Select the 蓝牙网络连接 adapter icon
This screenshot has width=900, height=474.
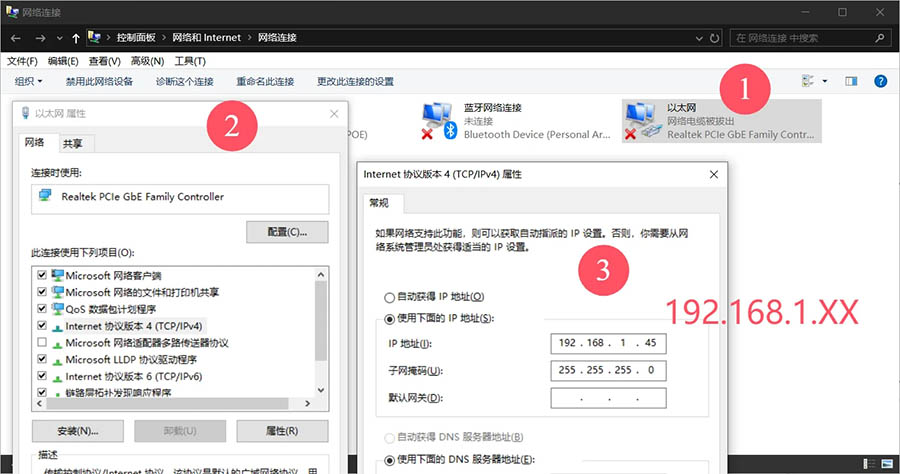coord(439,121)
